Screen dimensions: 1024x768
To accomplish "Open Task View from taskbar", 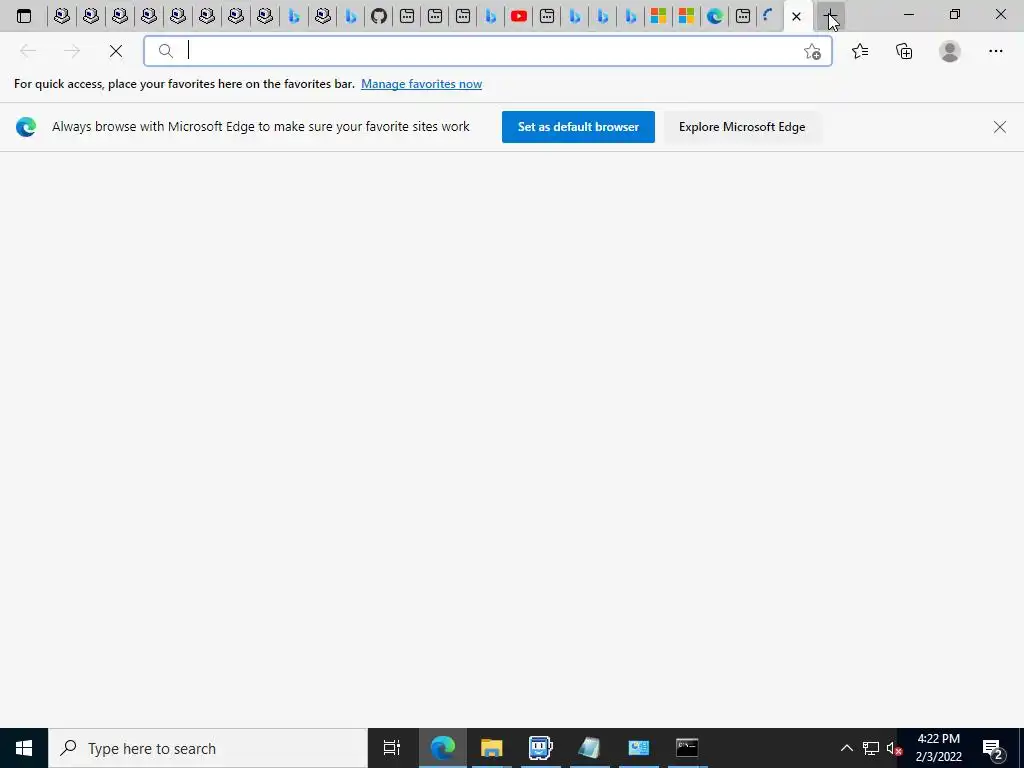I will coord(392,748).
